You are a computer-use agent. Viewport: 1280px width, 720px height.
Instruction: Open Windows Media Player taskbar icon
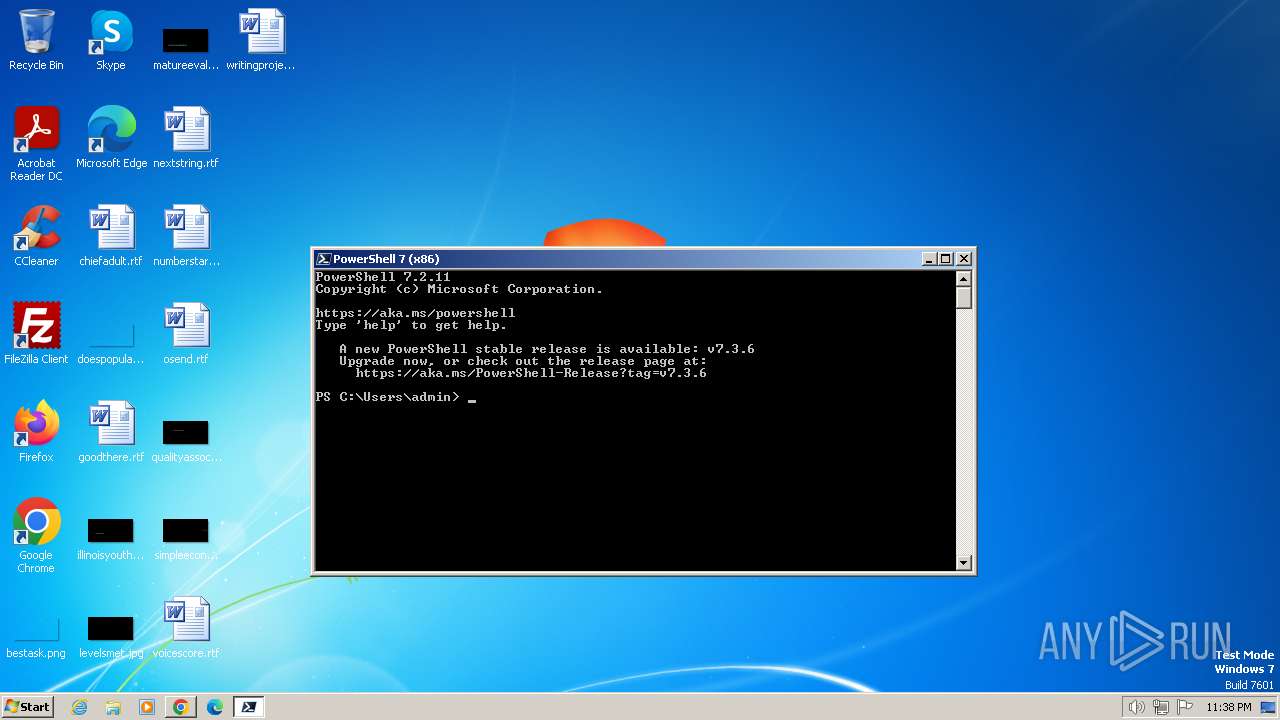pos(147,707)
